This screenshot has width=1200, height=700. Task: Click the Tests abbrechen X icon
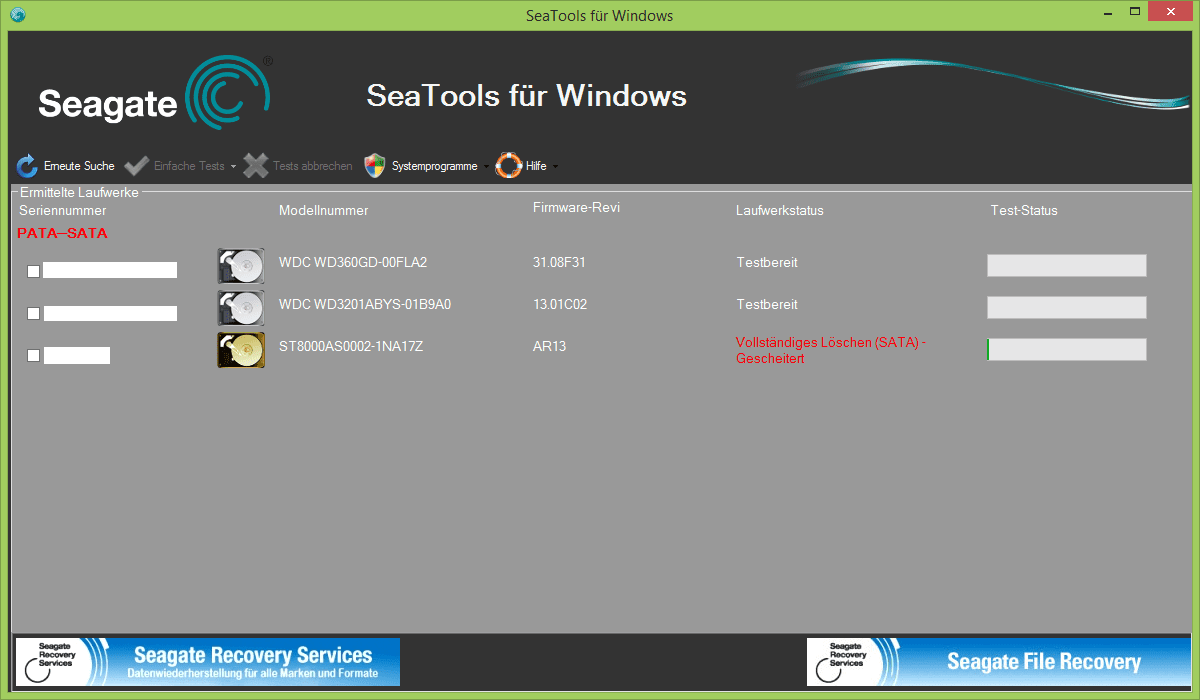click(257, 166)
